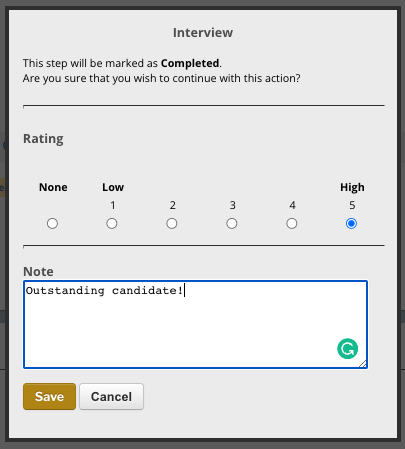The height and width of the screenshot is (449, 405).
Task: Click inside the Note text area
Action: click(x=195, y=325)
